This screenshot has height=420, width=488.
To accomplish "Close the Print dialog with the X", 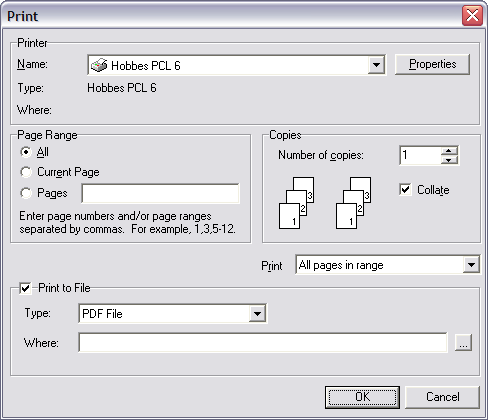I will point(472,15).
